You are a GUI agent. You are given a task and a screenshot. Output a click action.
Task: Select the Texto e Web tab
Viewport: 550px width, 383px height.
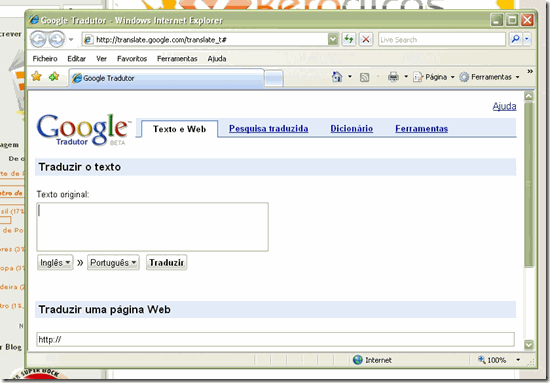(179, 129)
